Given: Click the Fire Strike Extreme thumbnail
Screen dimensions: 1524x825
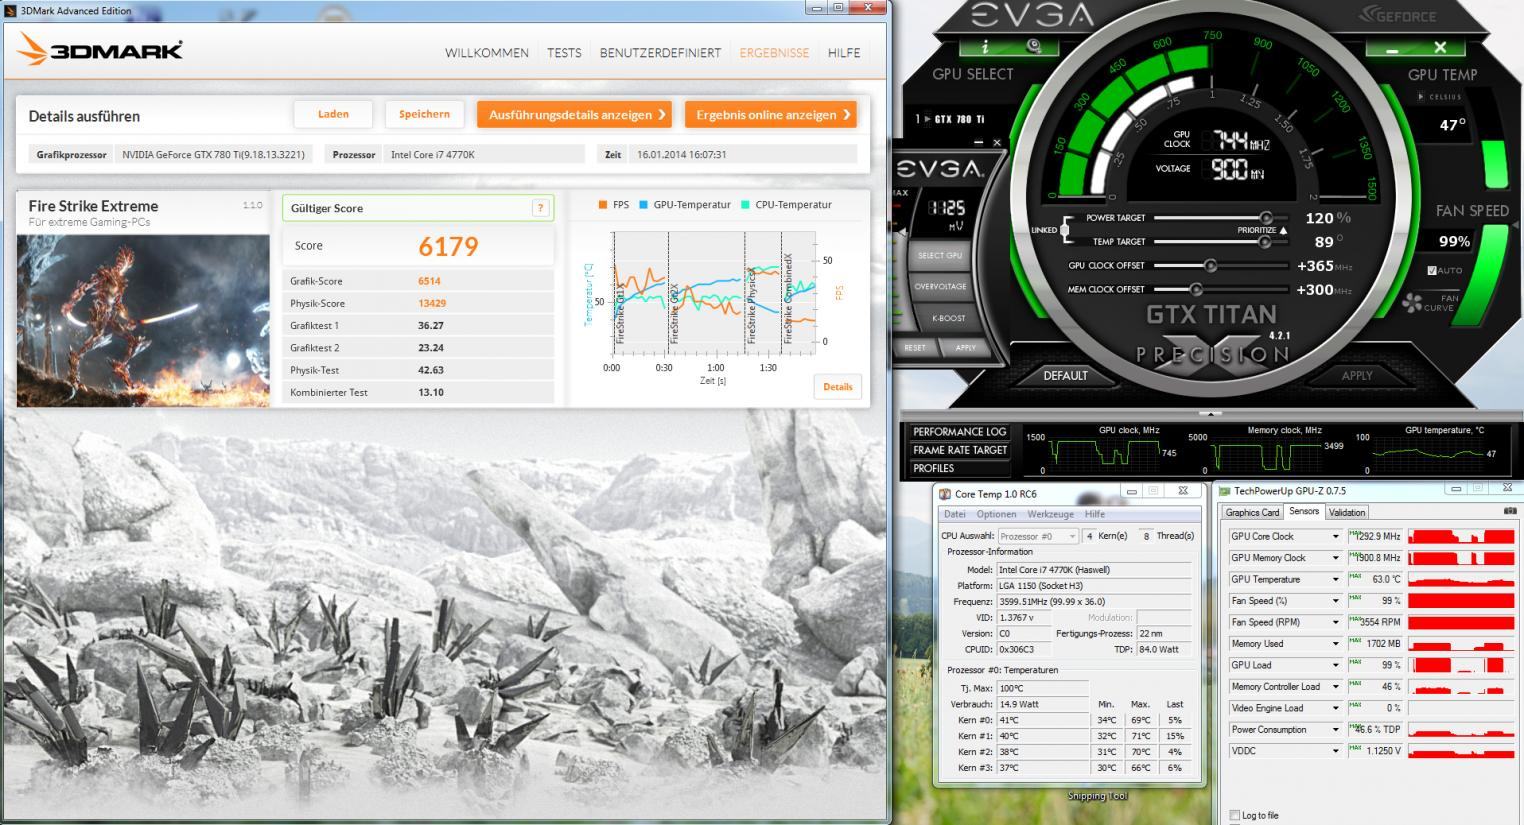Looking at the screenshot, I should (x=143, y=320).
